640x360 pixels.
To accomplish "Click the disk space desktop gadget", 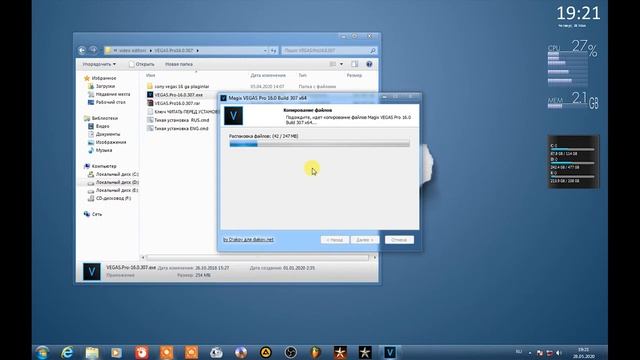I will tap(573, 162).
